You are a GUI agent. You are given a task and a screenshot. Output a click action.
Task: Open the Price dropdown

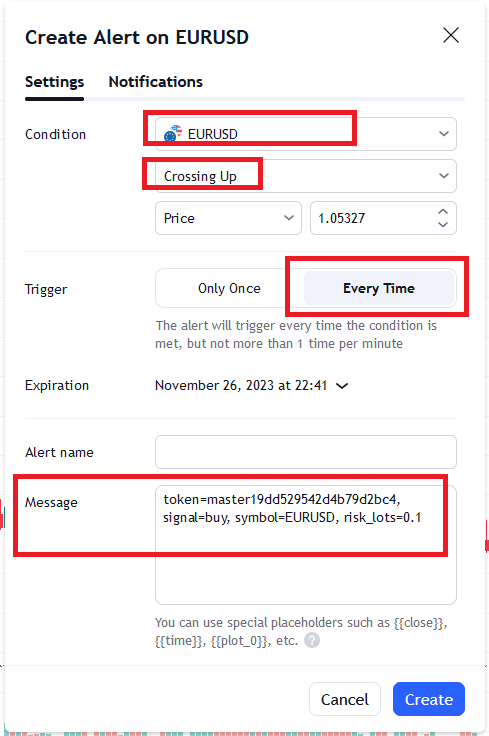click(228, 218)
